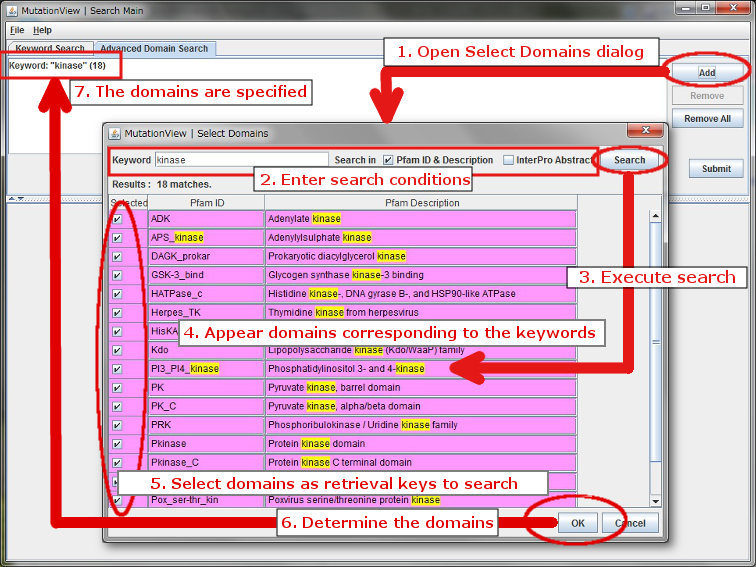Sort by the Pfam ID column header

tap(206, 203)
